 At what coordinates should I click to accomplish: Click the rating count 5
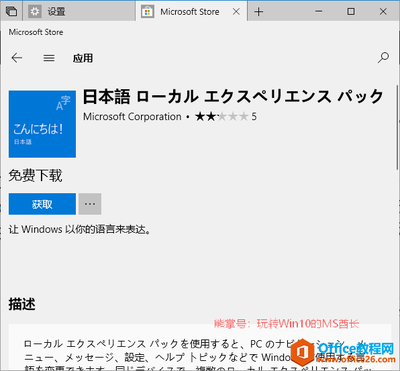254,117
